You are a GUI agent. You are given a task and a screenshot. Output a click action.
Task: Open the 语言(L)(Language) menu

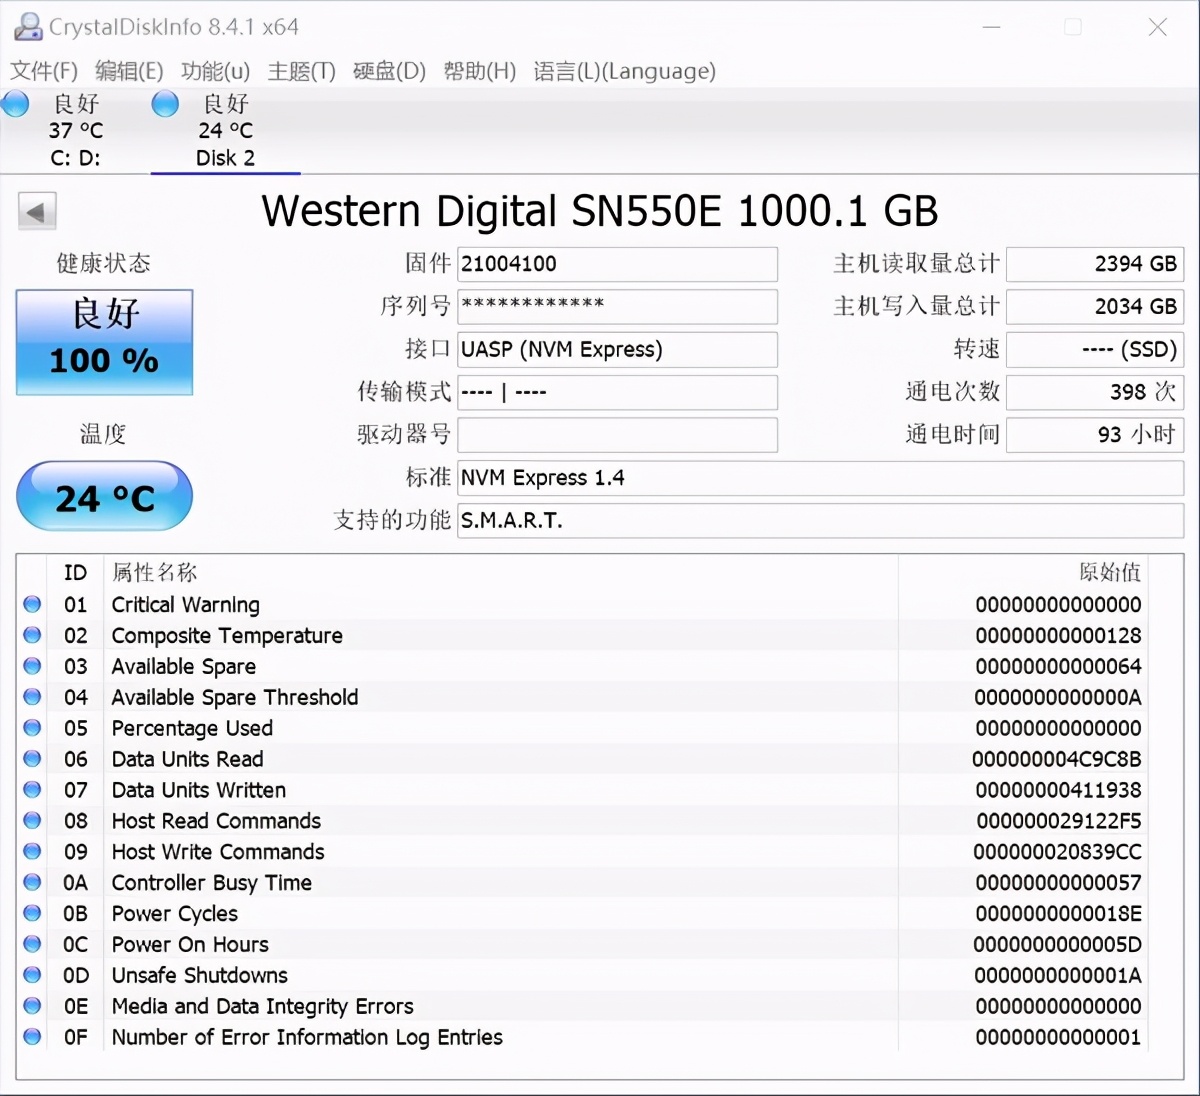point(625,71)
